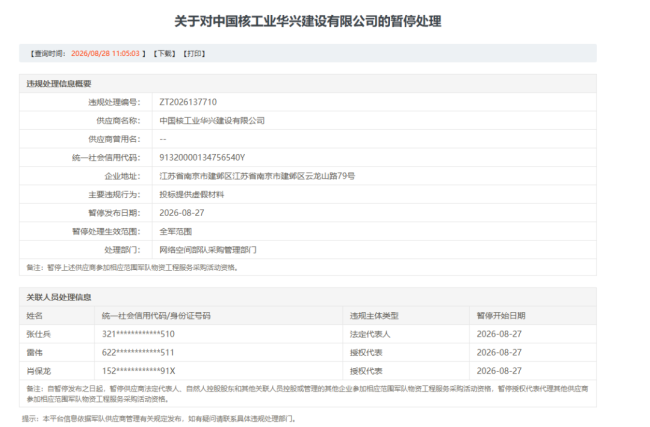Click the label 统一社会信用代码
The width and height of the screenshot is (650, 427).
tap(107, 158)
